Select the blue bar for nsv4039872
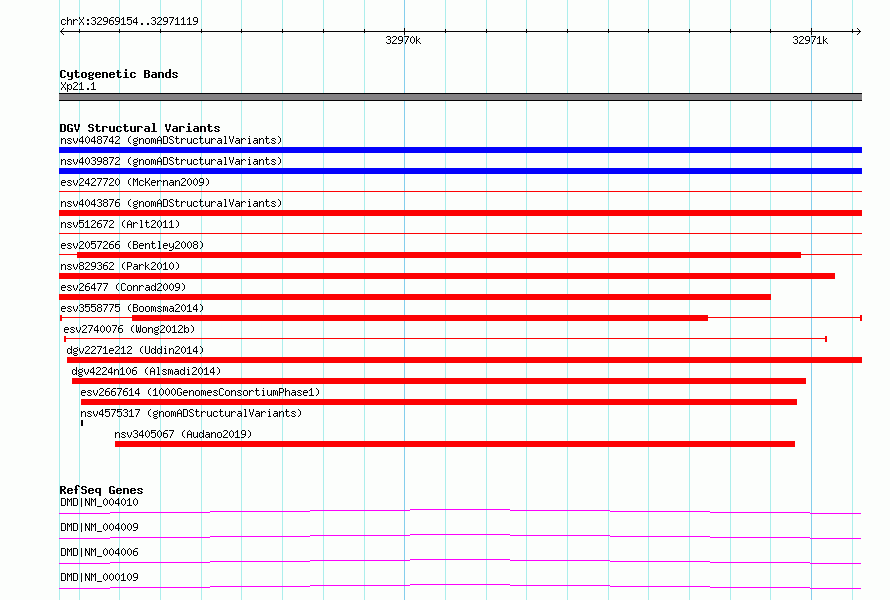 coord(460,171)
